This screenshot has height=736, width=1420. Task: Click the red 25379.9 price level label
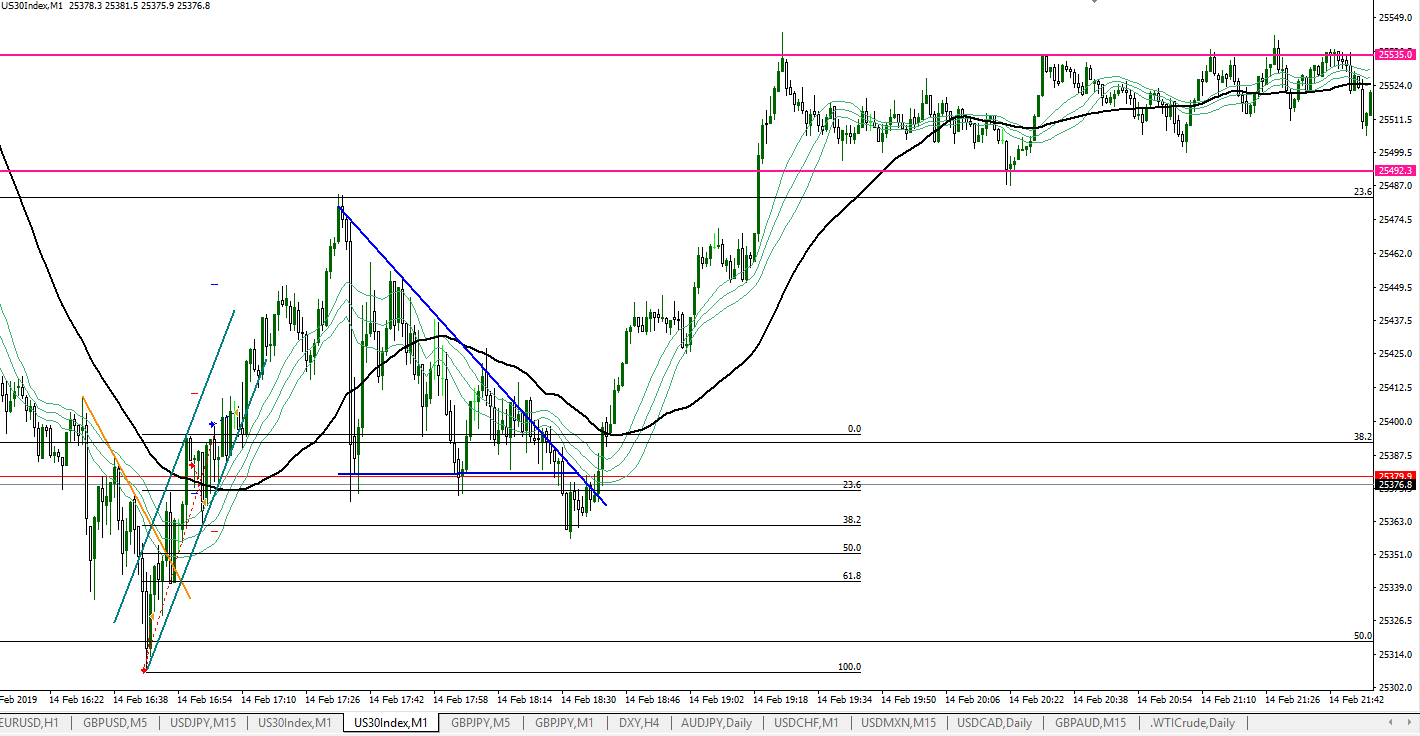tap(1395, 476)
